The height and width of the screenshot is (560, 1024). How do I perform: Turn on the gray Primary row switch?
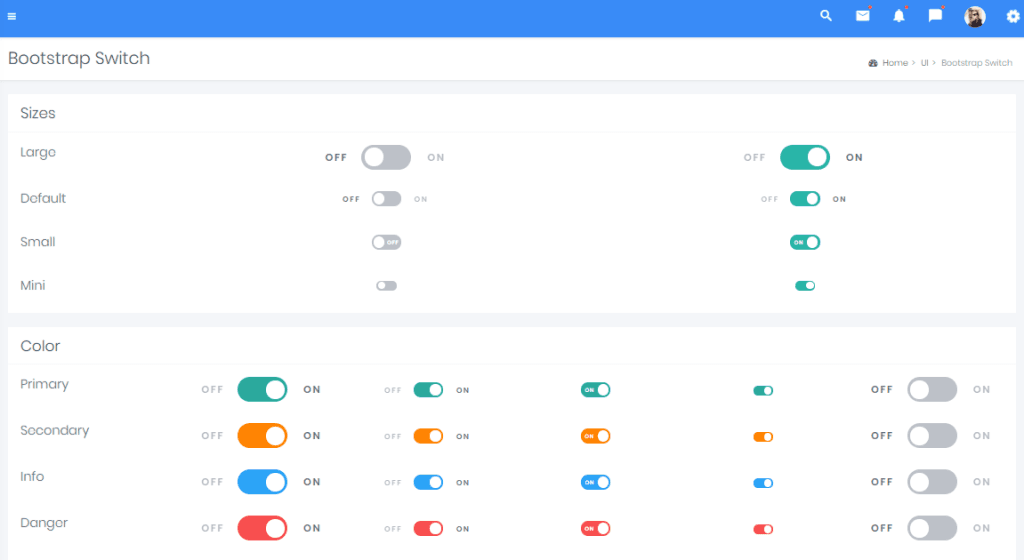pyautogui.click(x=932, y=389)
